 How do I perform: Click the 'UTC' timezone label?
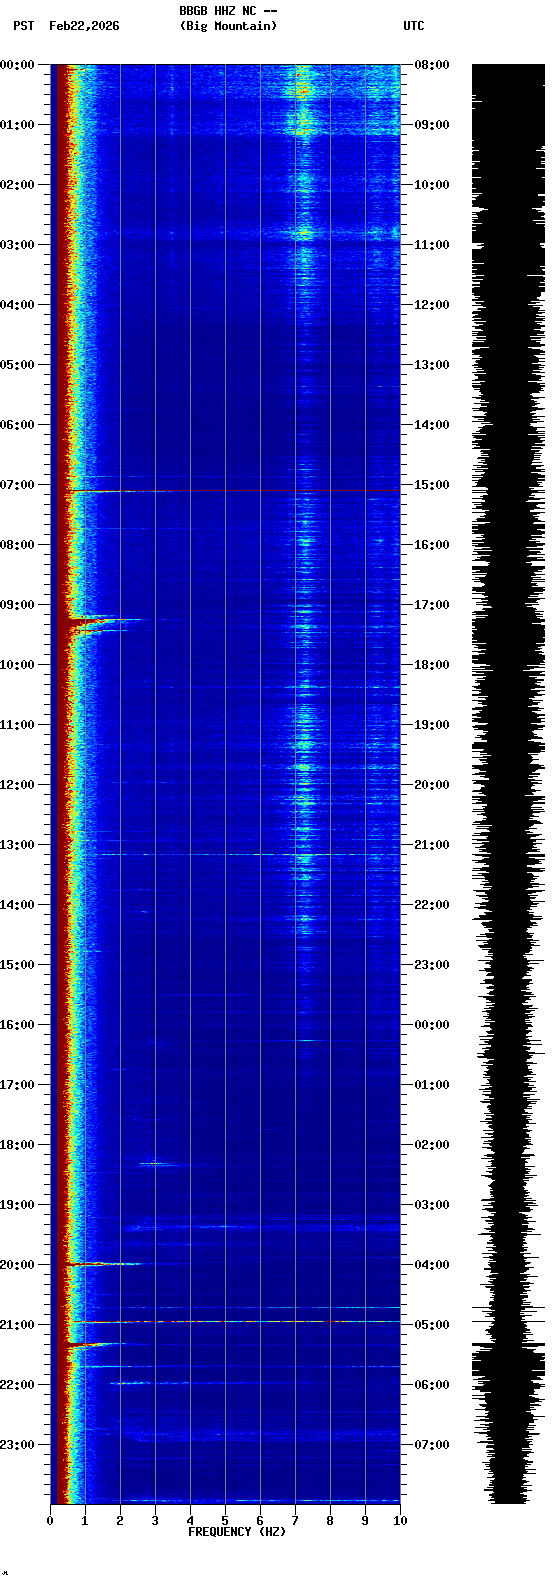click(414, 26)
